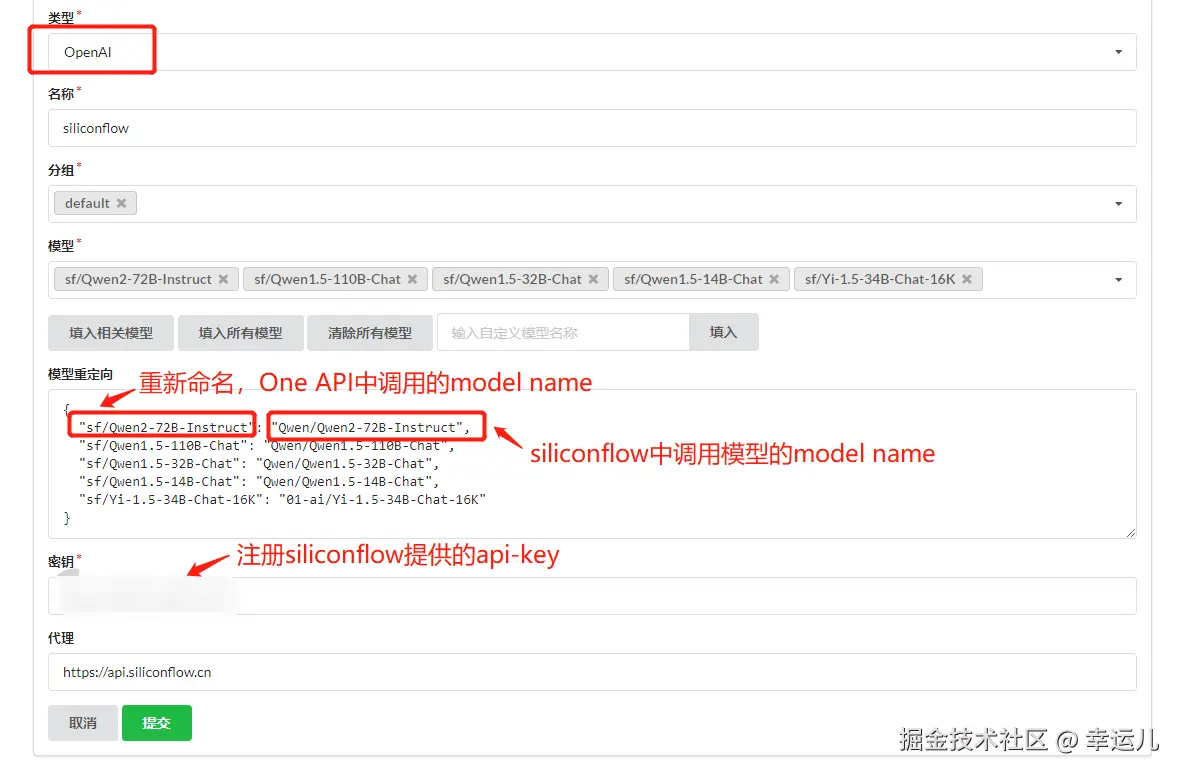Image resolution: width=1182 pixels, height=776 pixels.
Task: Remove sf/Qwen1.5-32B-Chat model tag
Action: click(593, 279)
